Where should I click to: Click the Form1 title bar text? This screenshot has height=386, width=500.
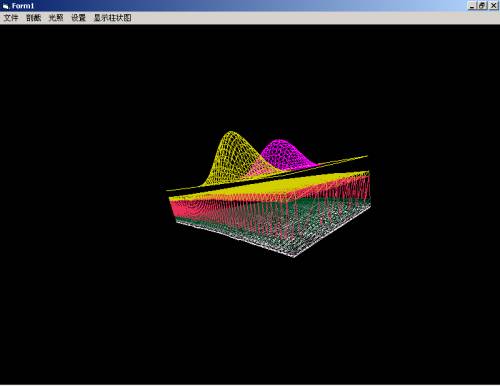click(23, 6)
